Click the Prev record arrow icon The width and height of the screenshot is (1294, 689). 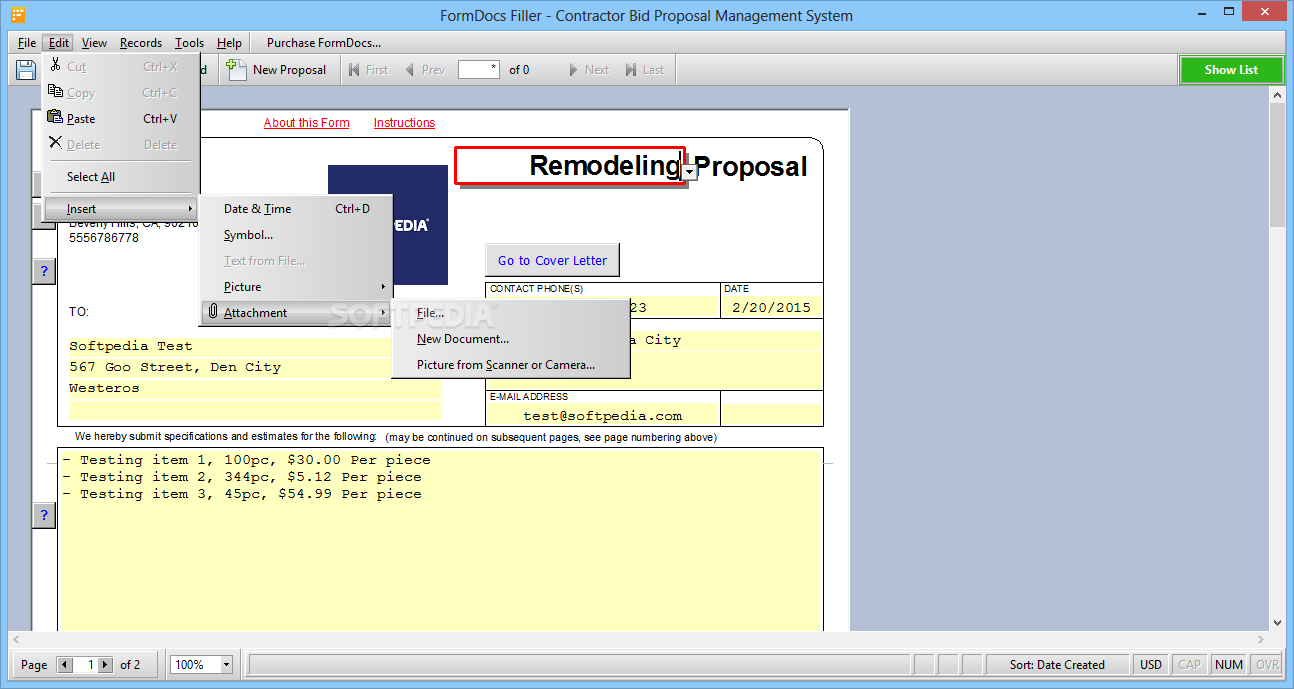(x=409, y=70)
